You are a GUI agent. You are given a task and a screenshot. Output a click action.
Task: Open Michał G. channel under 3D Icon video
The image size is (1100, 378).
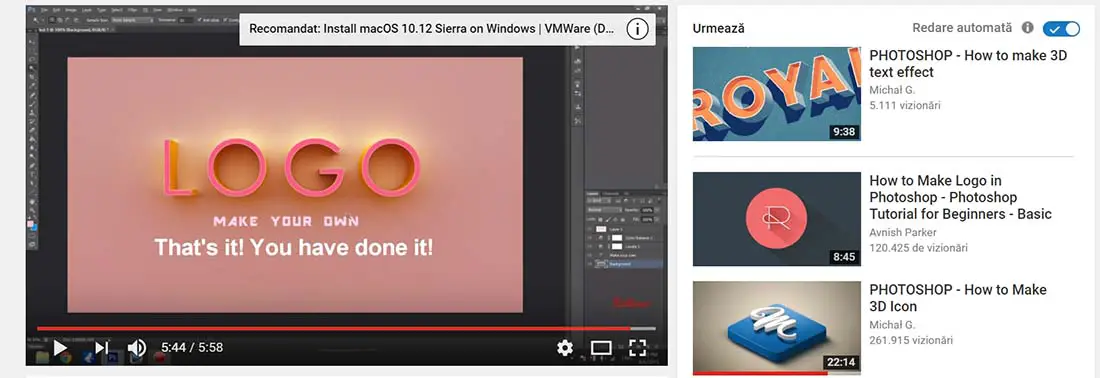(x=892, y=325)
